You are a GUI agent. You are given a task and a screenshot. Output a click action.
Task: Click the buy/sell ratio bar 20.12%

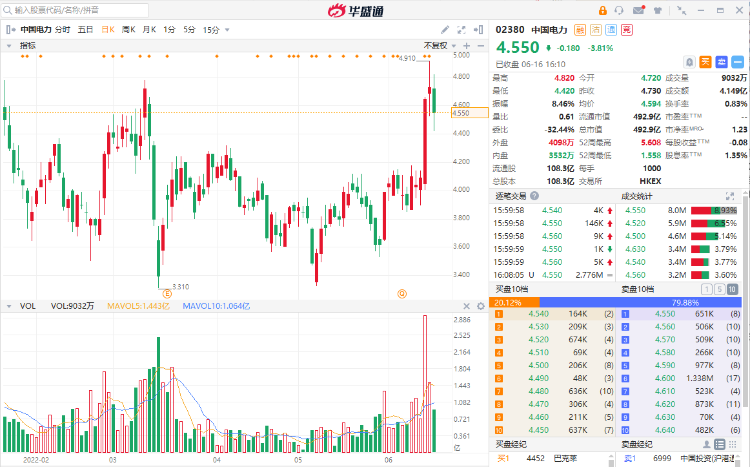coord(514,302)
